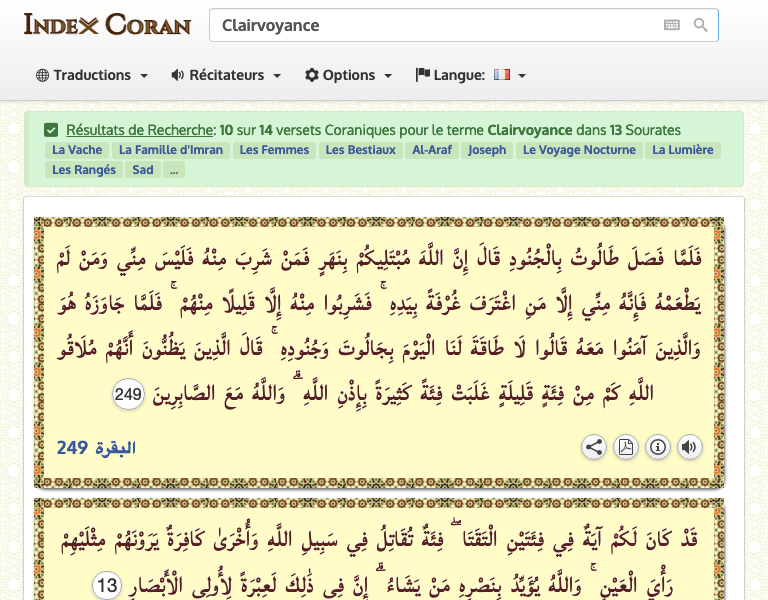The width and height of the screenshot is (768, 600).
Task: Click the share icon for verse 249
Action: [594, 447]
